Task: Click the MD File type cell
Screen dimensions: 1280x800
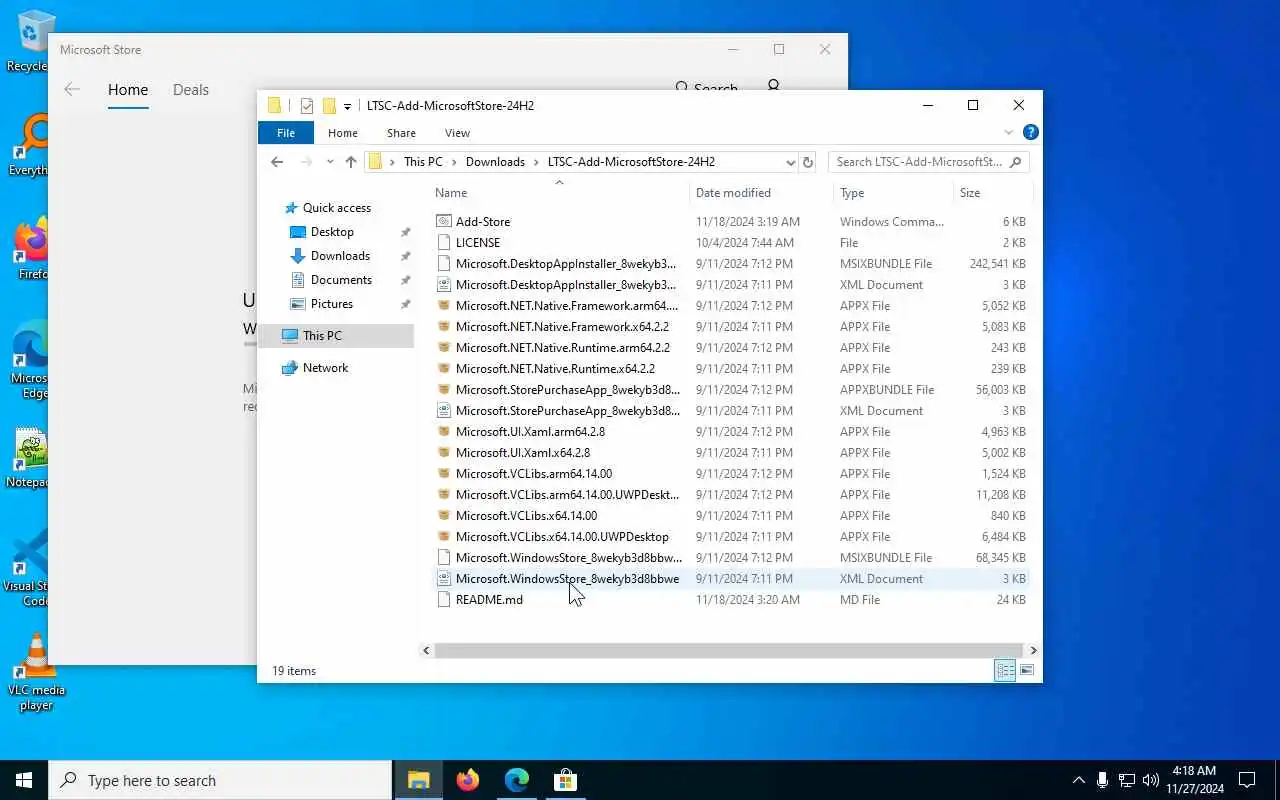Action: pos(860,599)
